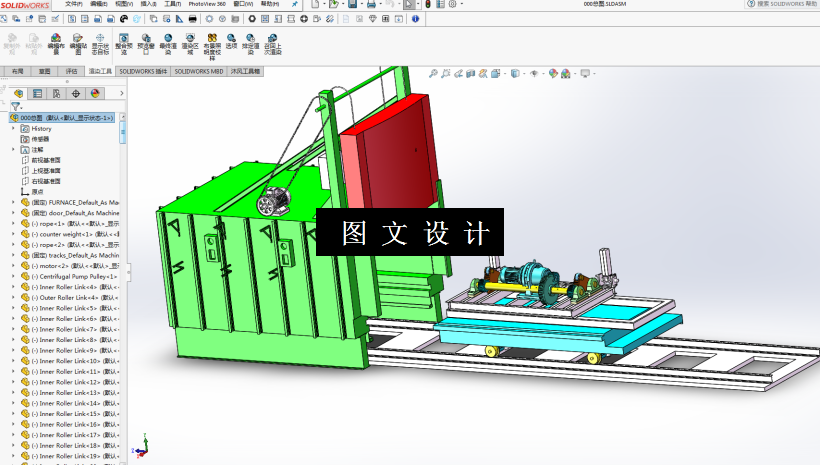Open Options gear dropdown arrow
This screenshot has width=820, height=465.
click(461, 4)
